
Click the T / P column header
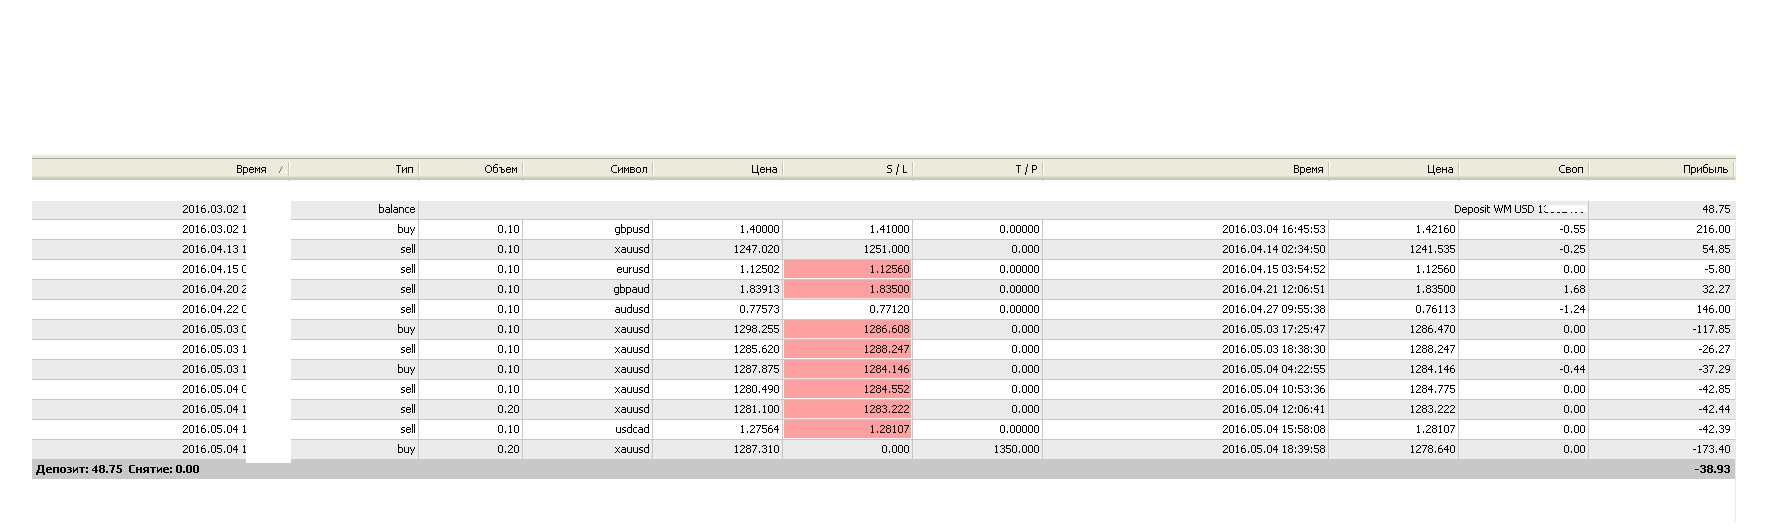pyautogui.click(x=1026, y=169)
